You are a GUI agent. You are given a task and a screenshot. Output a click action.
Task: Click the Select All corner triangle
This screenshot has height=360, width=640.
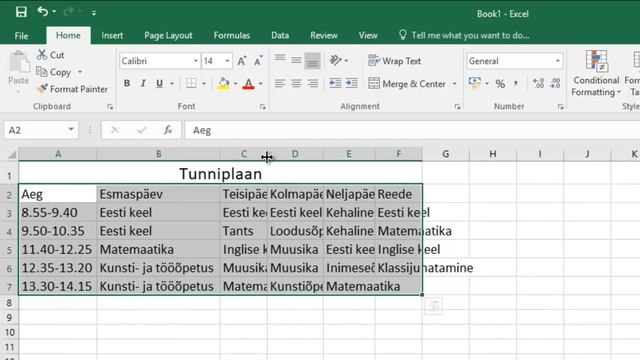(12, 154)
